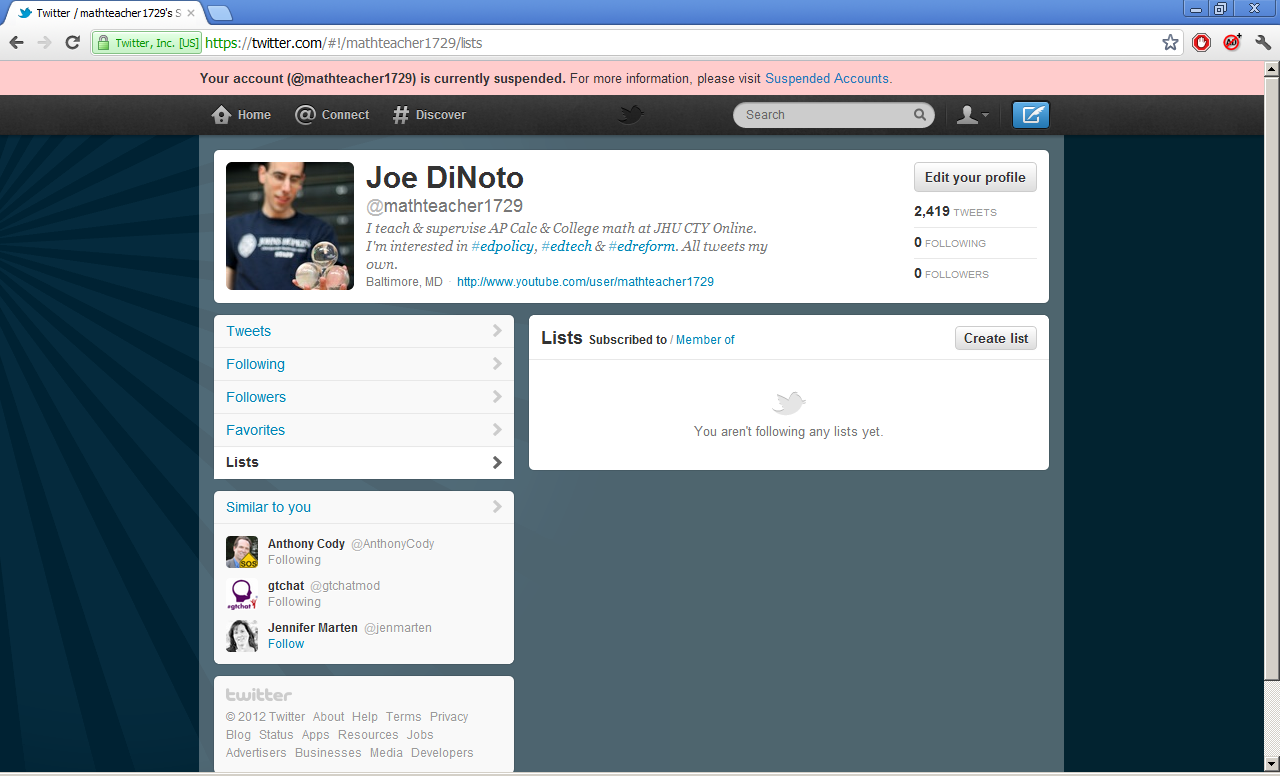Open the 0 Followers stat
The image size is (1280, 776).
(x=951, y=274)
